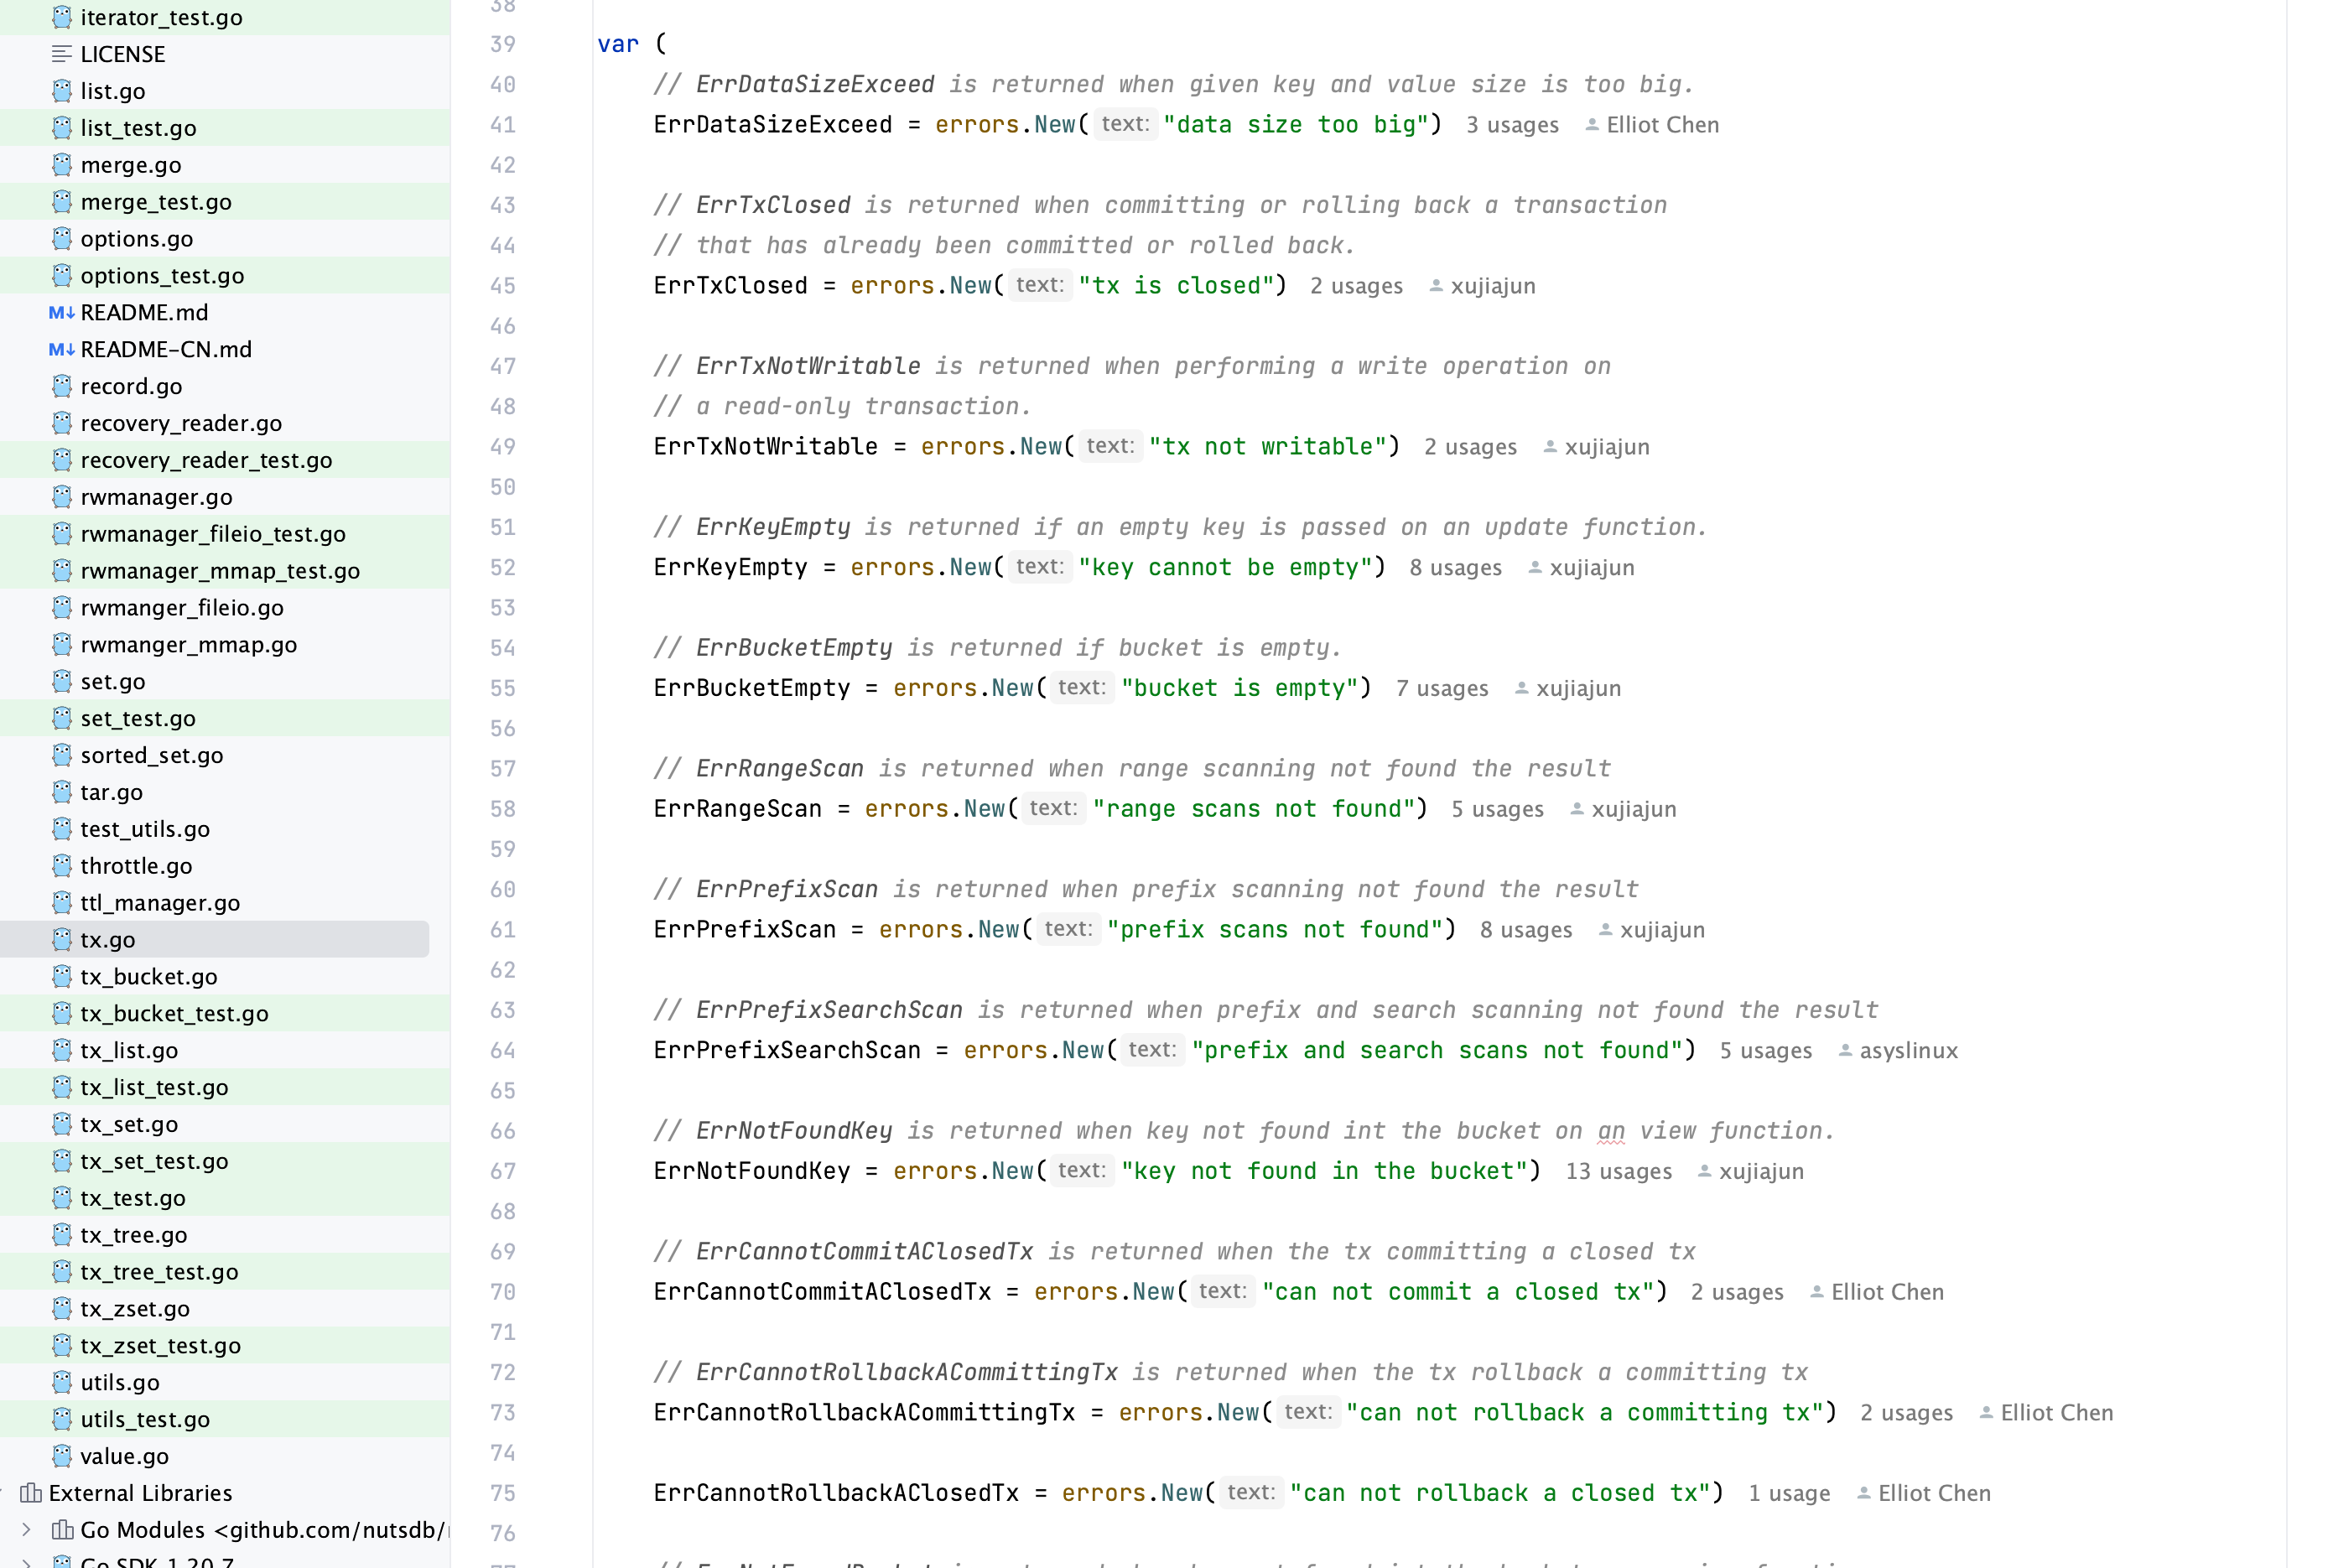Select throttle.go in the project tree
Image resolution: width=2328 pixels, height=1568 pixels.
click(136, 866)
